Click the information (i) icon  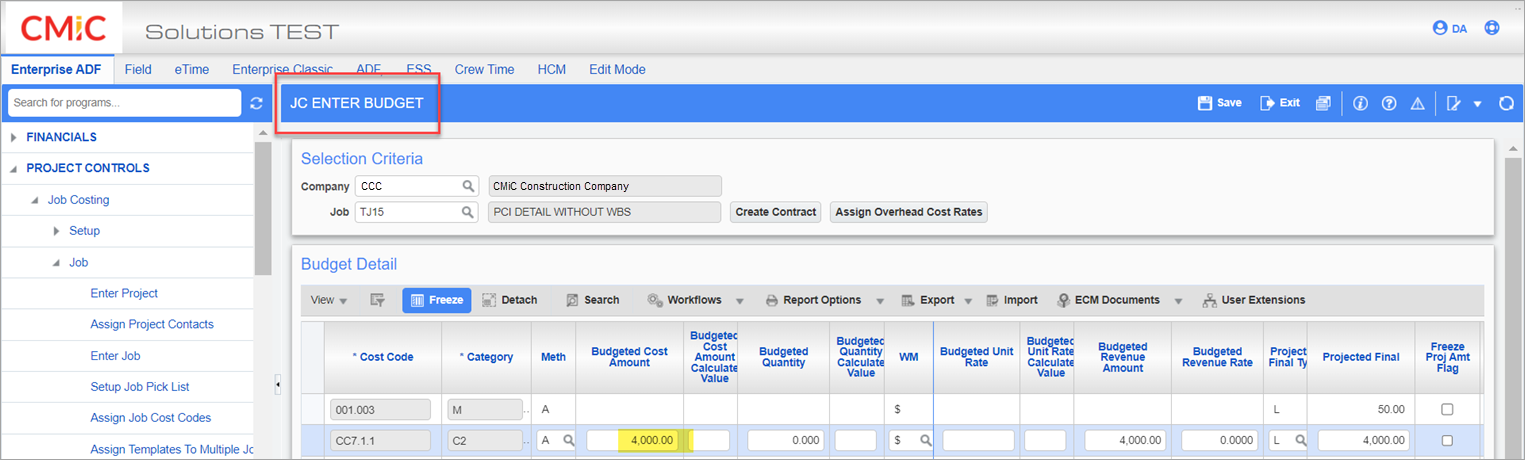1360,103
